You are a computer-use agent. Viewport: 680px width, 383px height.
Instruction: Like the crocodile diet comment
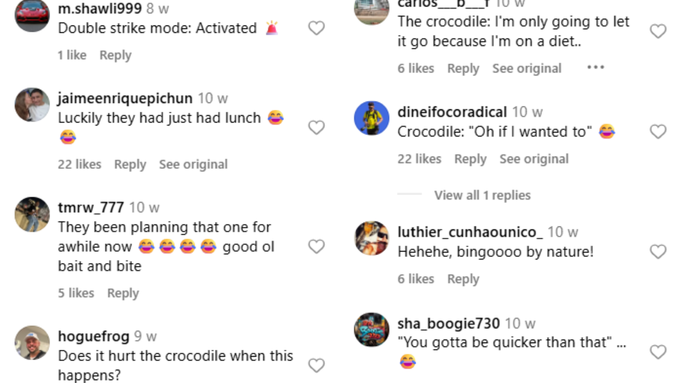[x=658, y=31]
